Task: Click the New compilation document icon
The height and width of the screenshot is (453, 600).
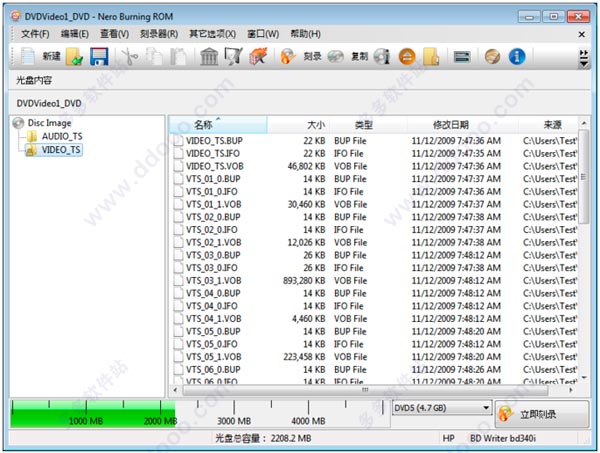Action: click(x=28, y=57)
